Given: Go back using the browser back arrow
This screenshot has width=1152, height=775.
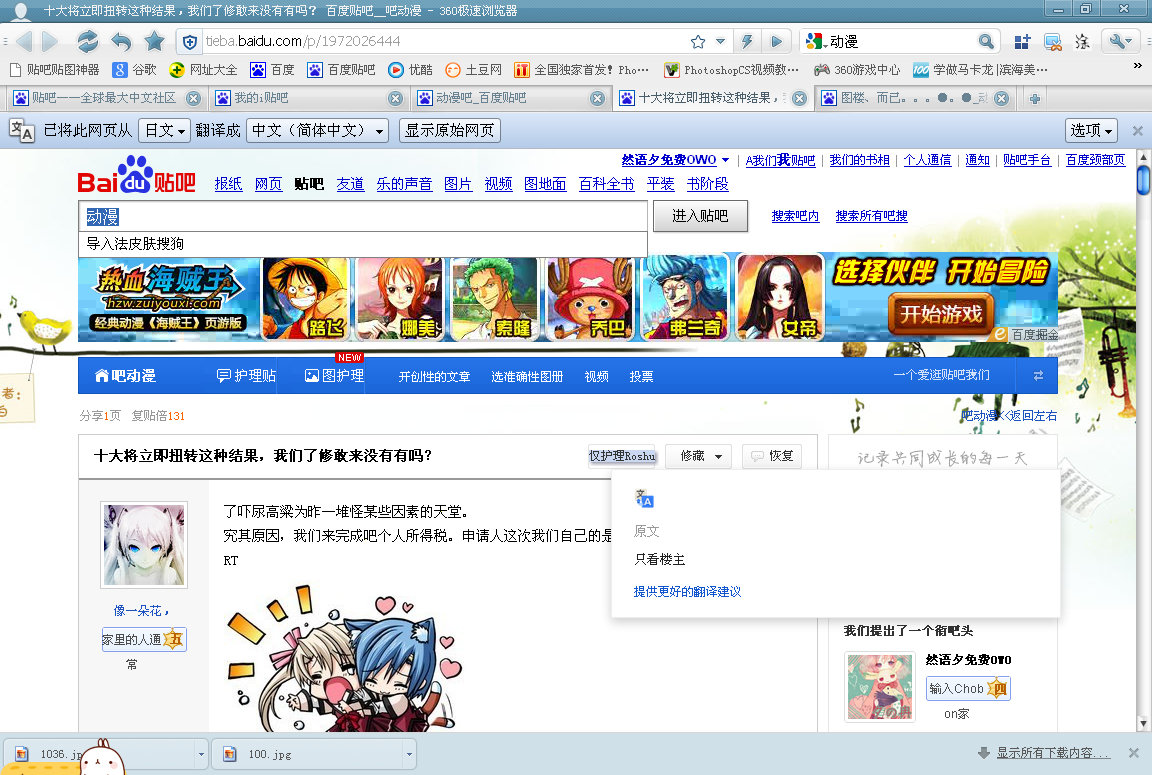Looking at the screenshot, I should [24, 41].
